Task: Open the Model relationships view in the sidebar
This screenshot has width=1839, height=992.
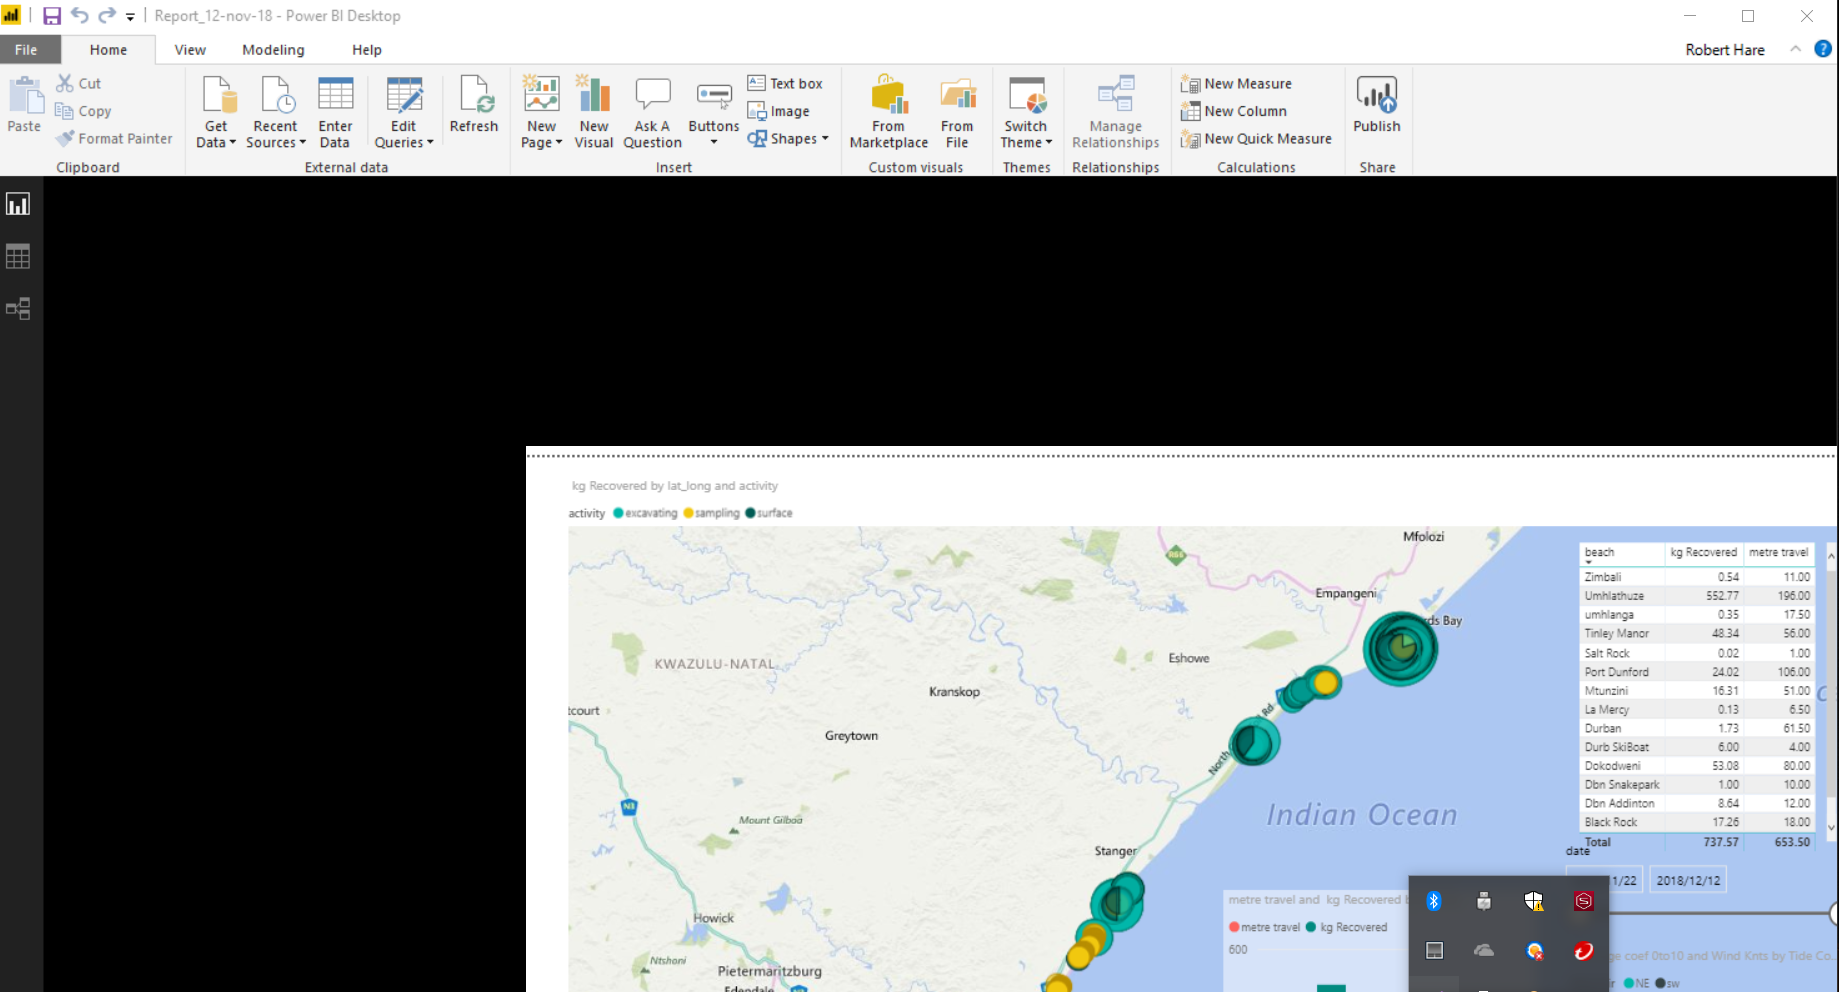Action: (18, 308)
